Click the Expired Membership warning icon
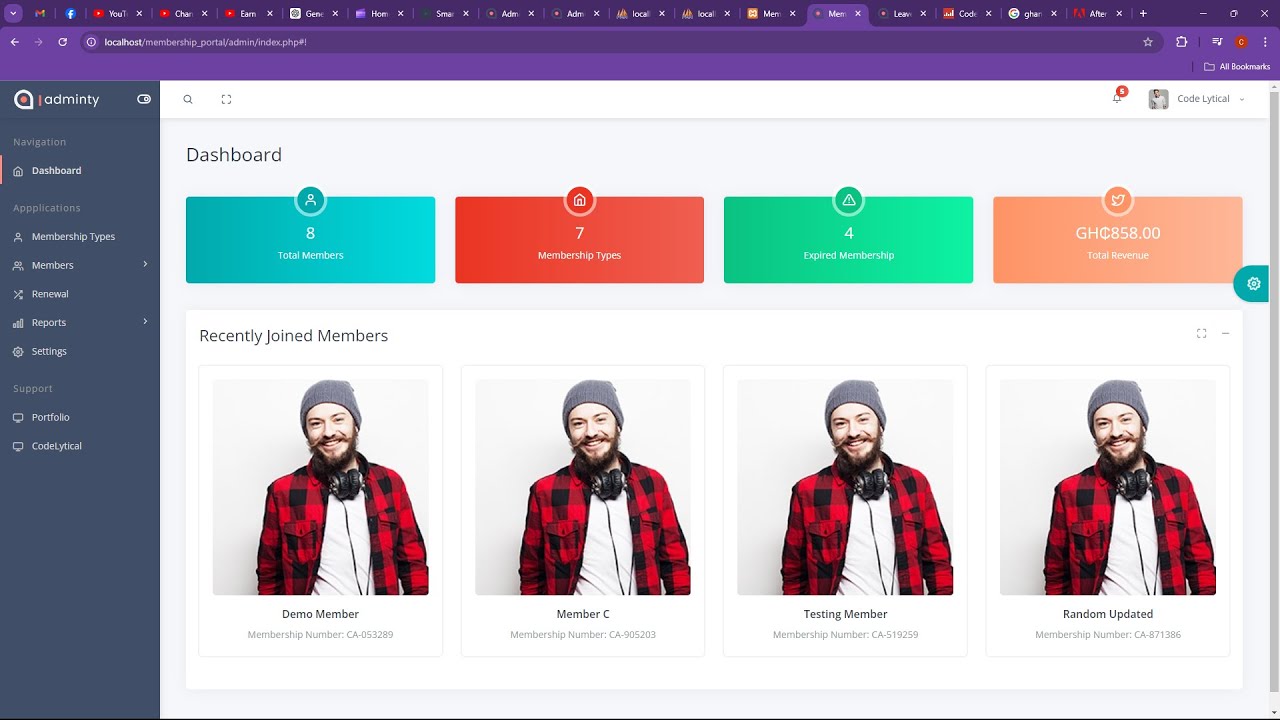The width and height of the screenshot is (1280, 720). click(x=848, y=200)
